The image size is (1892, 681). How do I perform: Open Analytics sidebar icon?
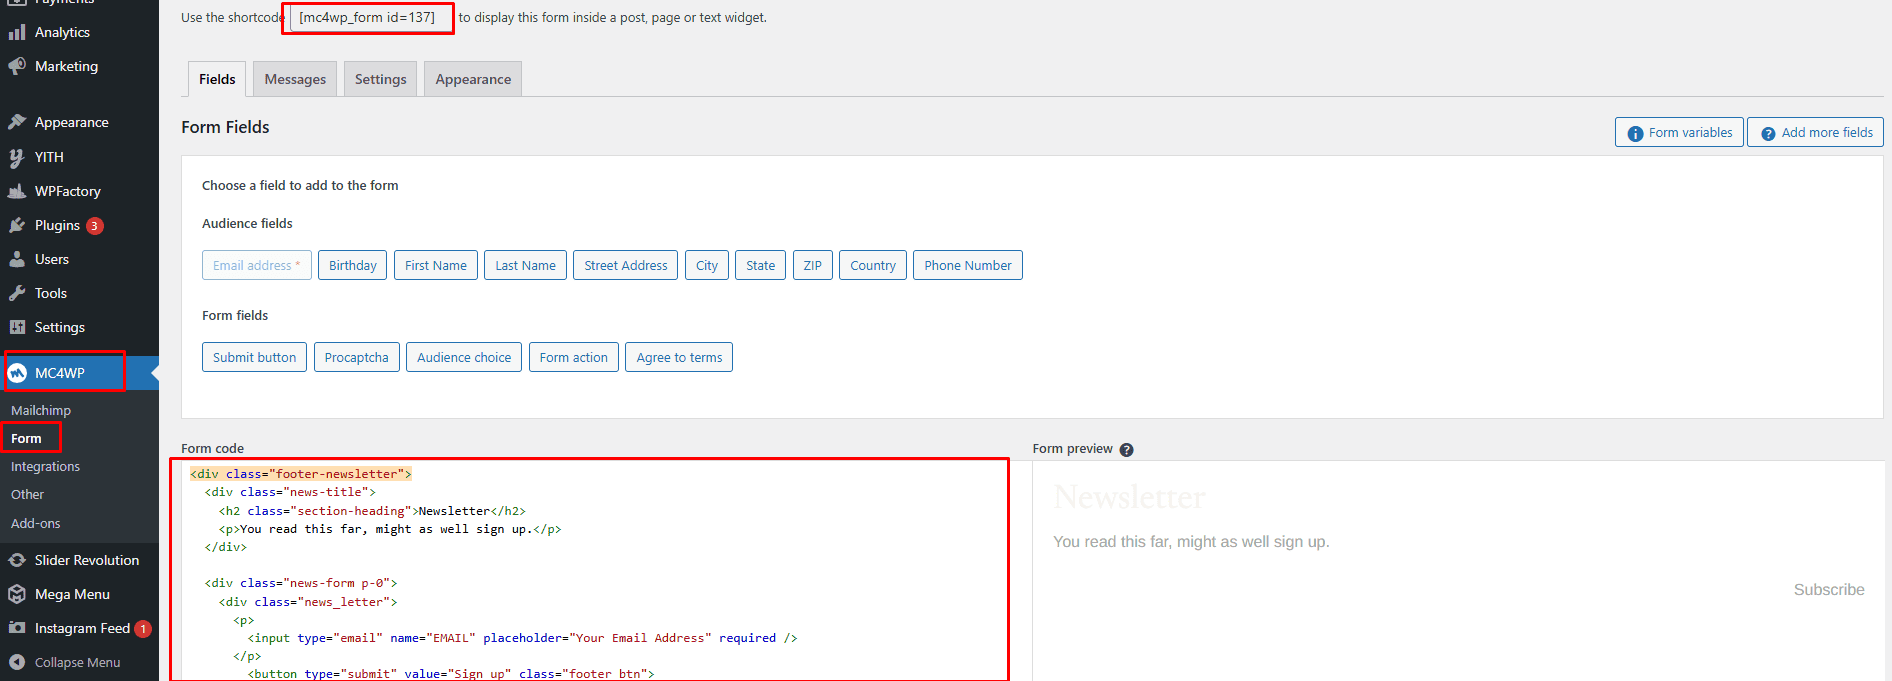pos(17,33)
